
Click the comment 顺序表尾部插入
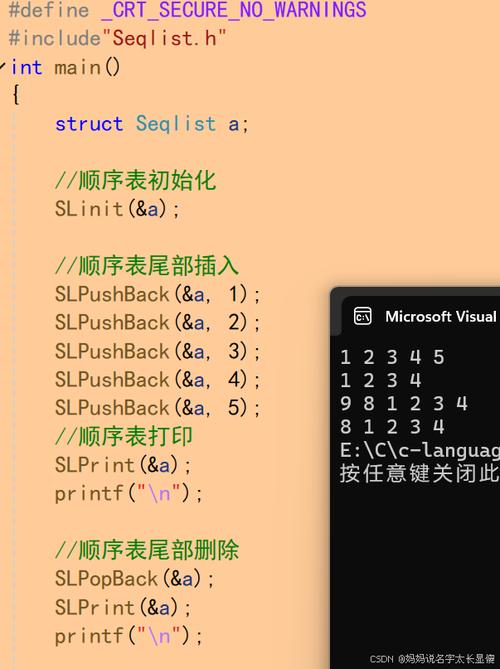point(147,265)
